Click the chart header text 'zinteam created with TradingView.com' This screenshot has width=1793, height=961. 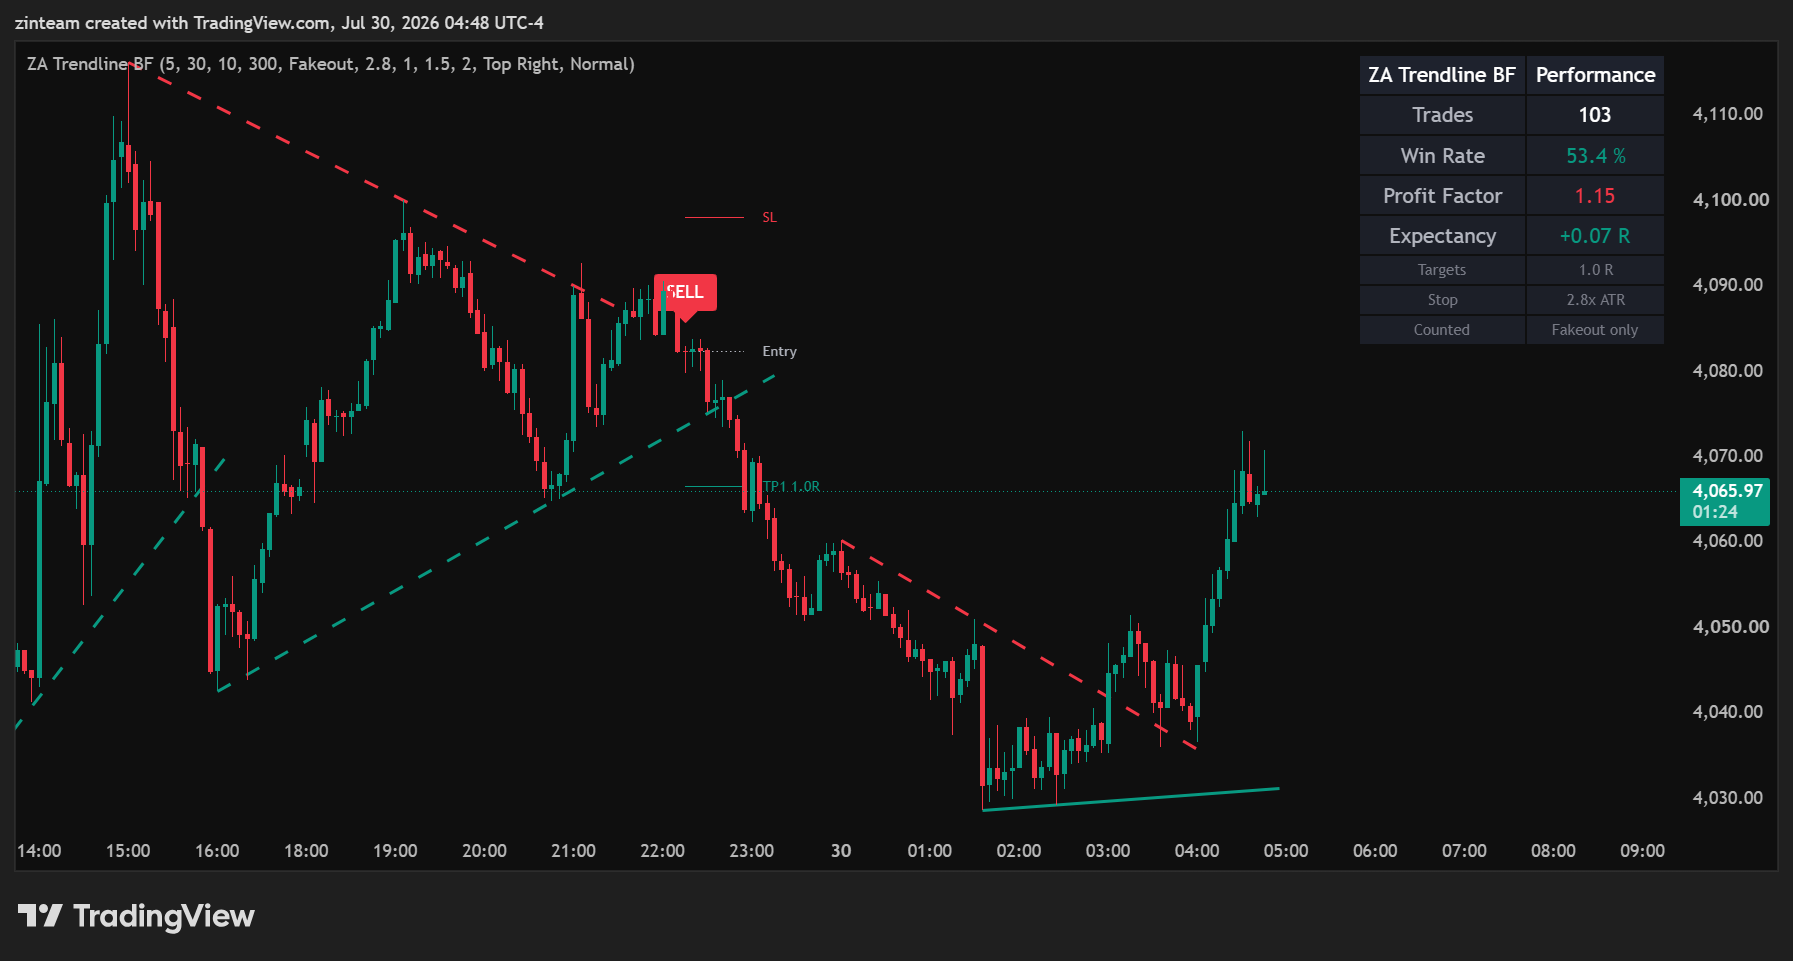173,22
